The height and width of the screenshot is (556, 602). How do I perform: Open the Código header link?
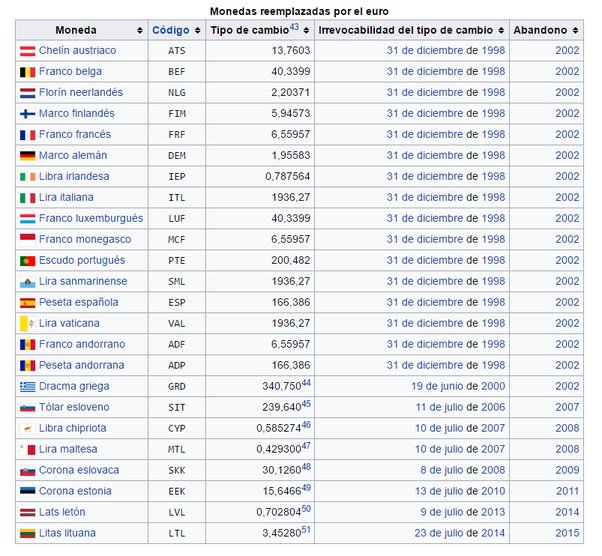171,30
